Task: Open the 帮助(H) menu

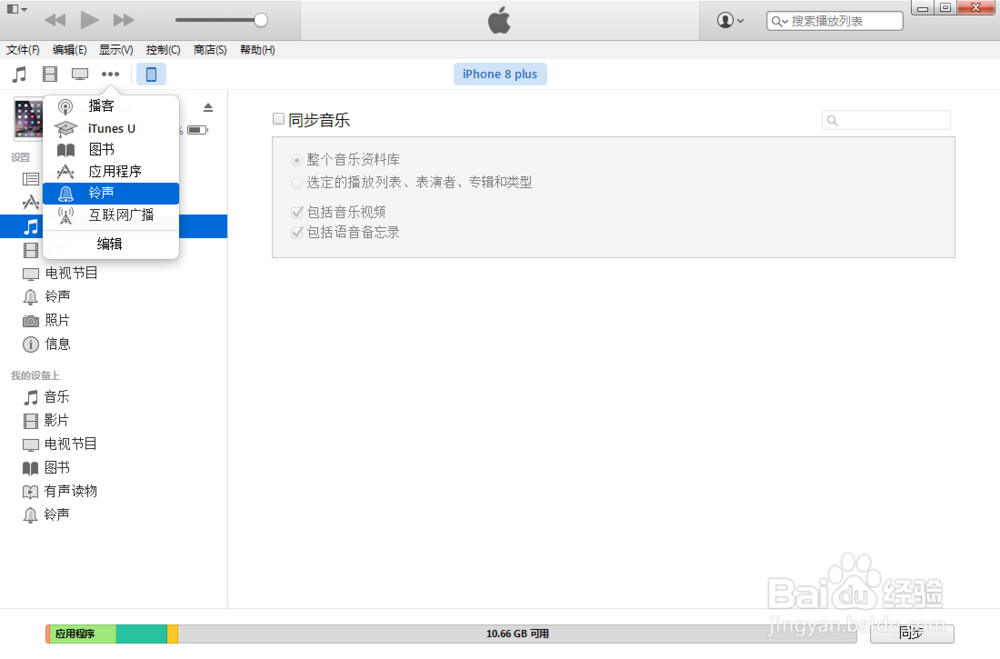Action: coord(257,50)
